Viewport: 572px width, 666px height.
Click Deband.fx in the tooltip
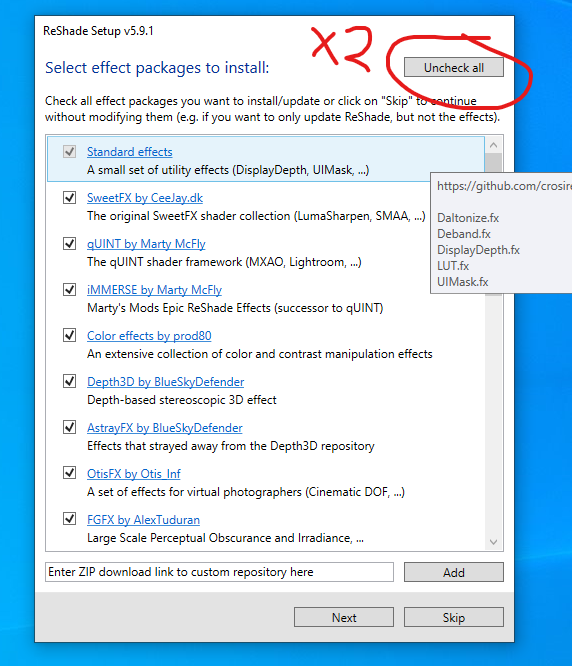tap(464, 234)
